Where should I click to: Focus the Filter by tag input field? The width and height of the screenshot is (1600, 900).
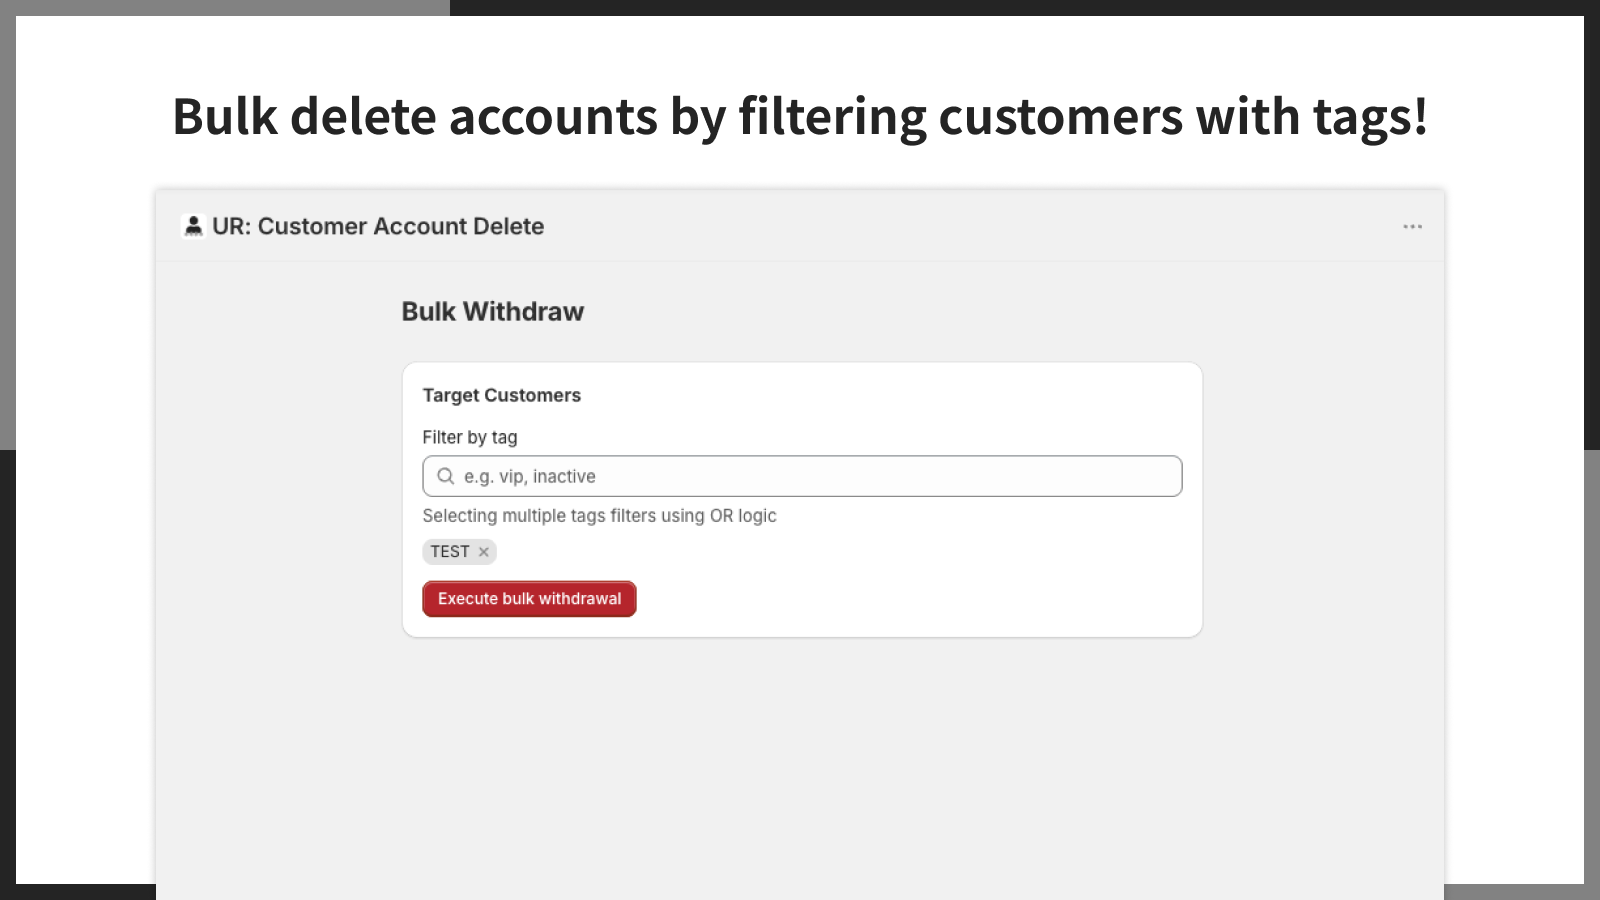tap(802, 476)
